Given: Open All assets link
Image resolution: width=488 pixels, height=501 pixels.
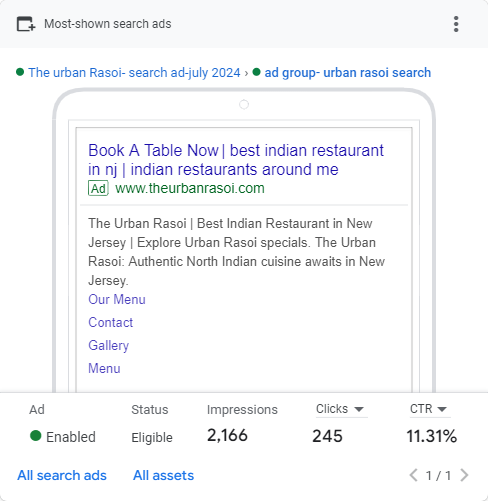Looking at the screenshot, I should (x=163, y=475).
